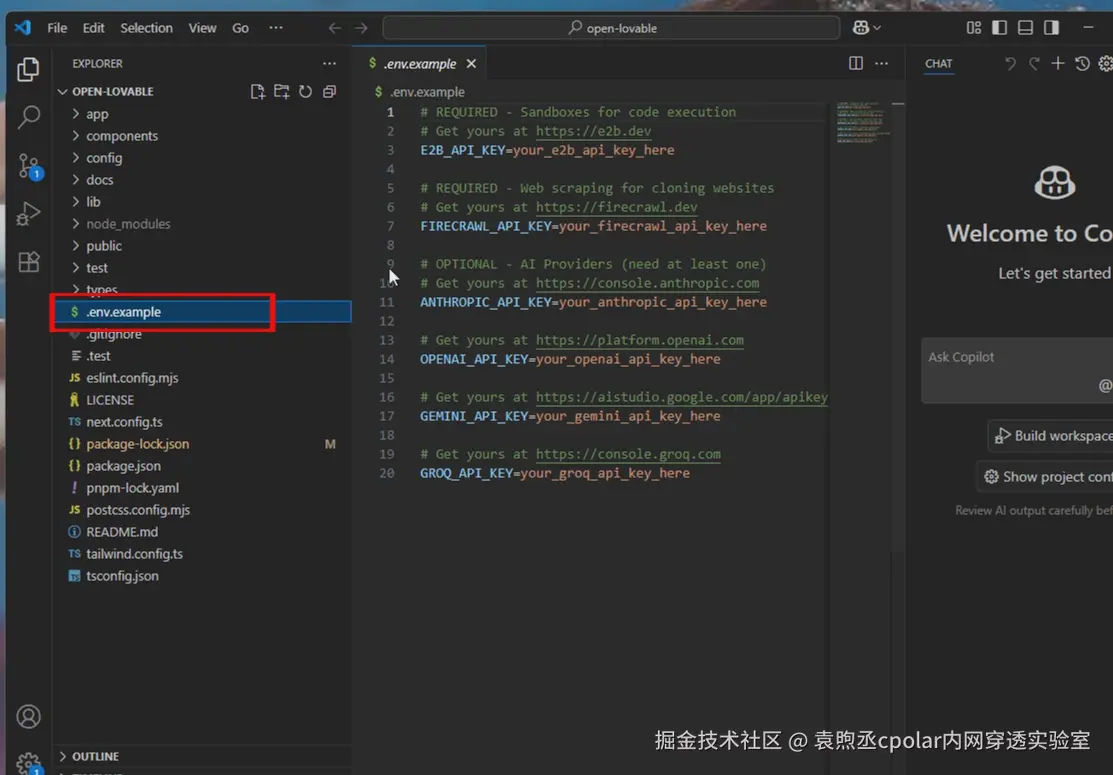This screenshot has width=1113, height=775.
Task: Collapse the OPEN-LOVABLE root folder
Action: [112, 92]
